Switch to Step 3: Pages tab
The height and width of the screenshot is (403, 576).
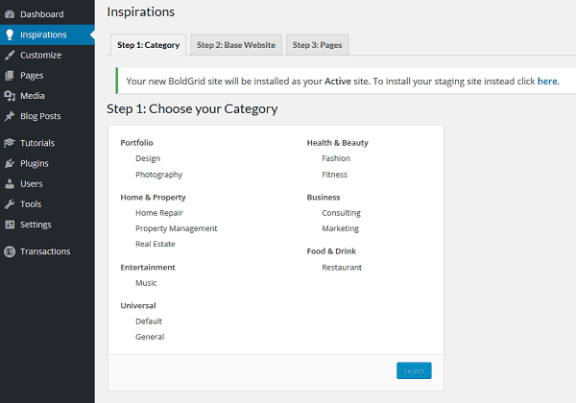point(317,45)
